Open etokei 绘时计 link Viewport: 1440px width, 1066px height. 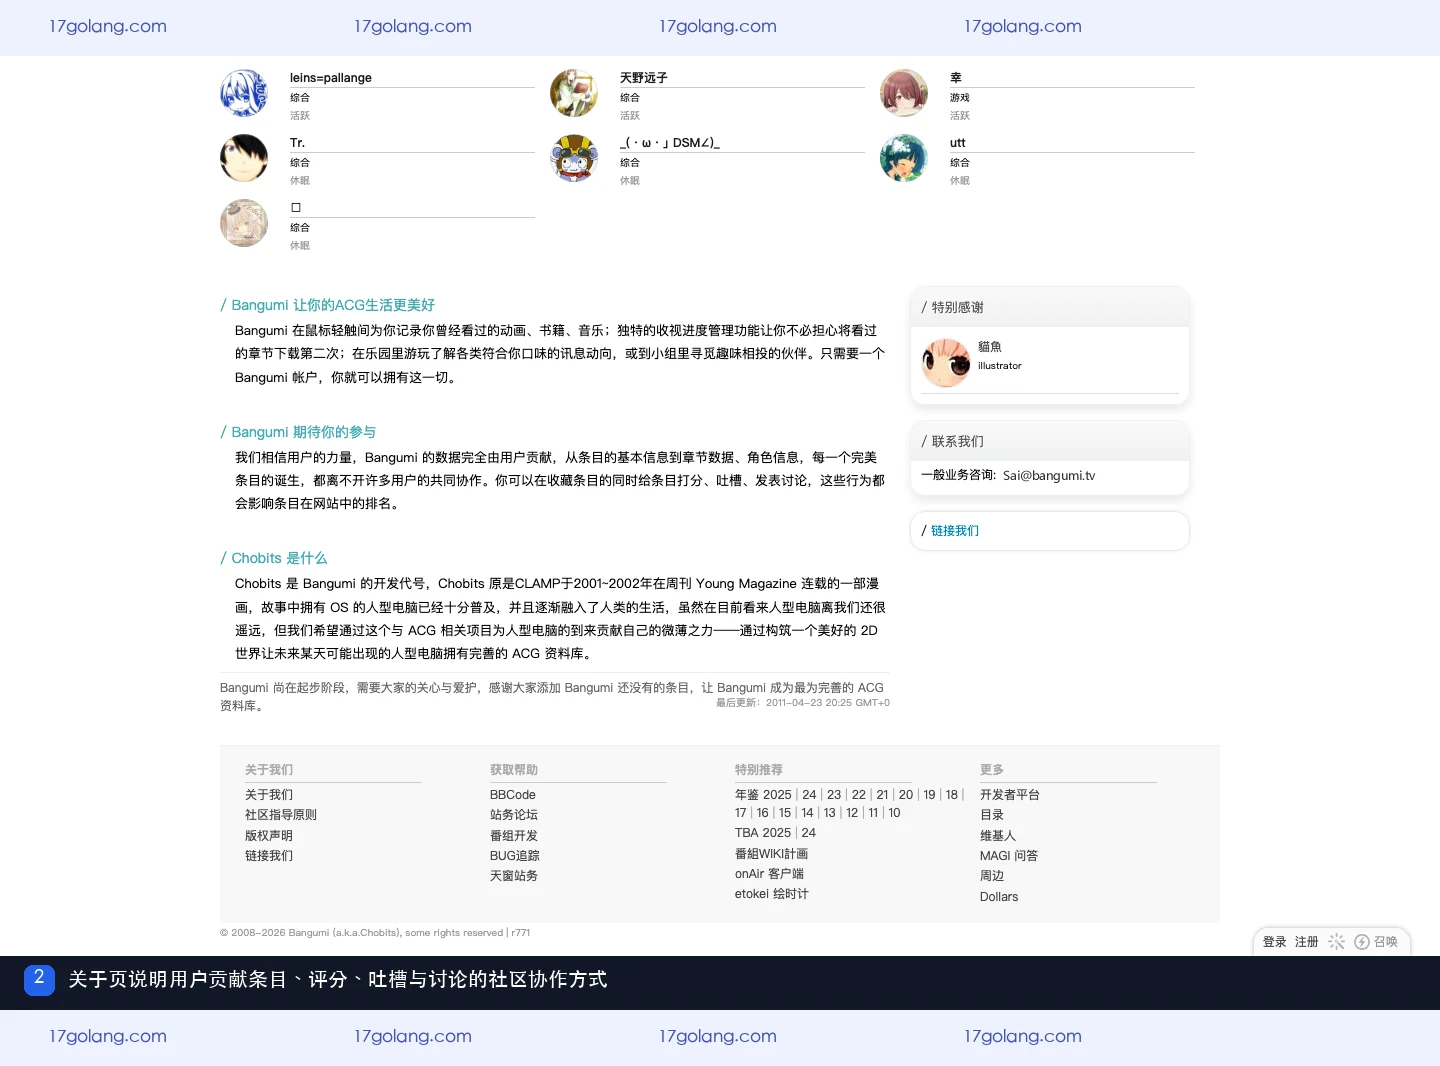click(x=772, y=894)
